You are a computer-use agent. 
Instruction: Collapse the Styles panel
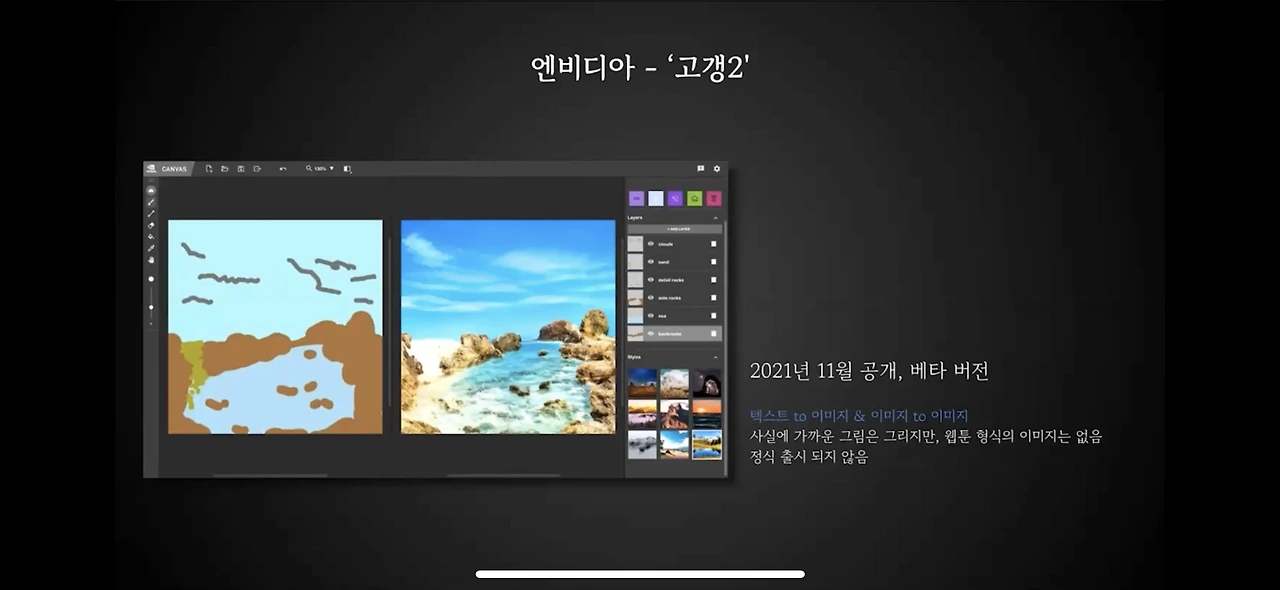coord(715,357)
